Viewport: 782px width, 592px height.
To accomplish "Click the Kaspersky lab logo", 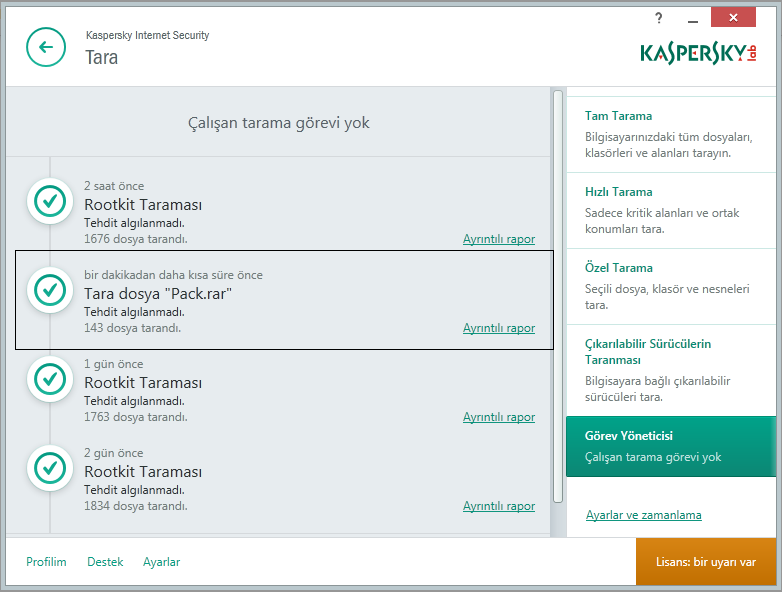I will pyautogui.click(x=698, y=54).
